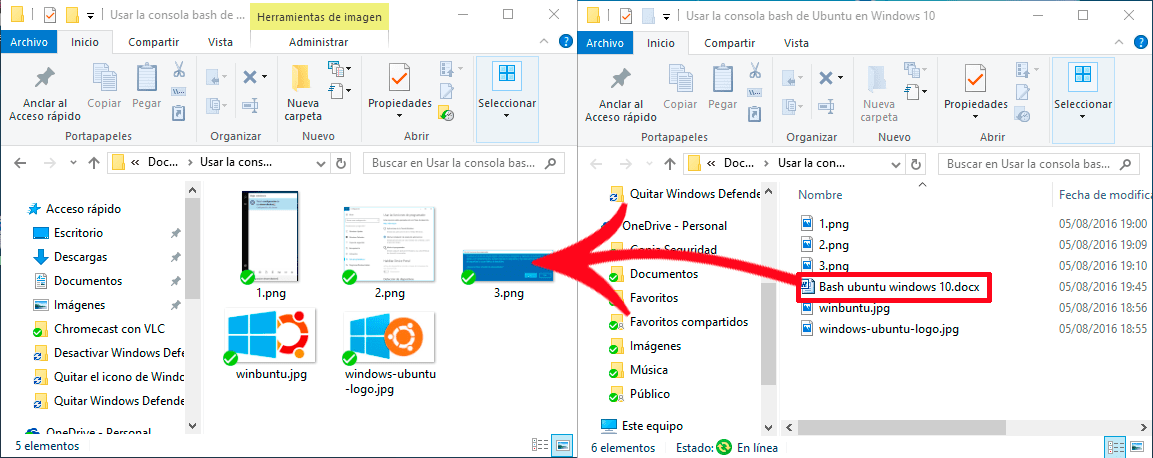The height and width of the screenshot is (458, 1153).
Task: Open address history dropdown in right window
Action: 897,163
